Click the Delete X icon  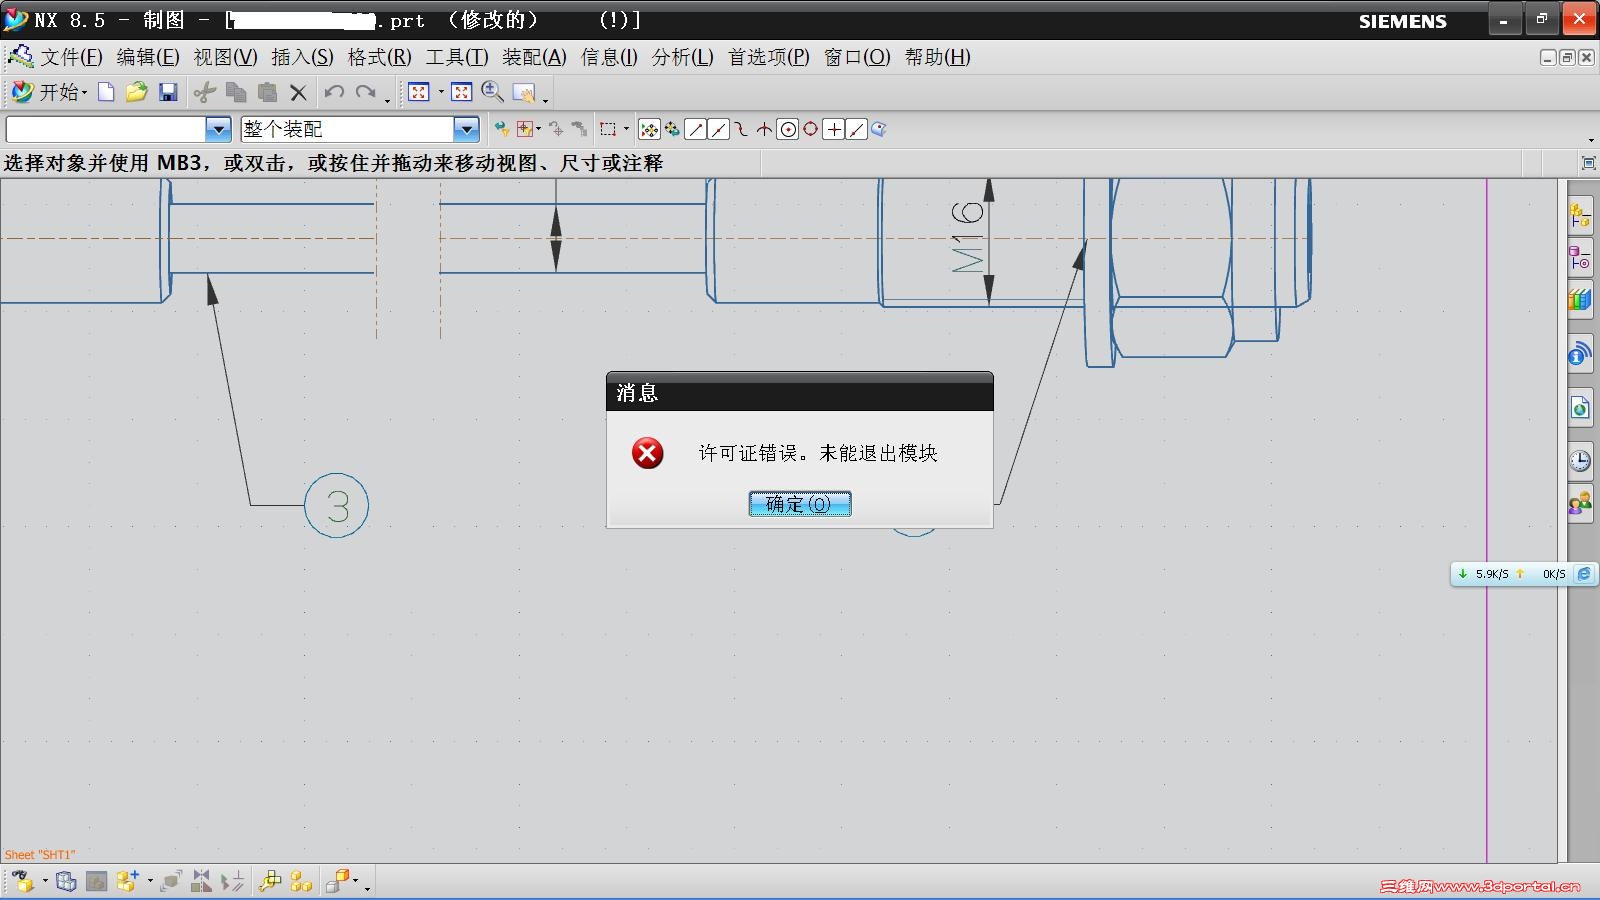[x=298, y=93]
